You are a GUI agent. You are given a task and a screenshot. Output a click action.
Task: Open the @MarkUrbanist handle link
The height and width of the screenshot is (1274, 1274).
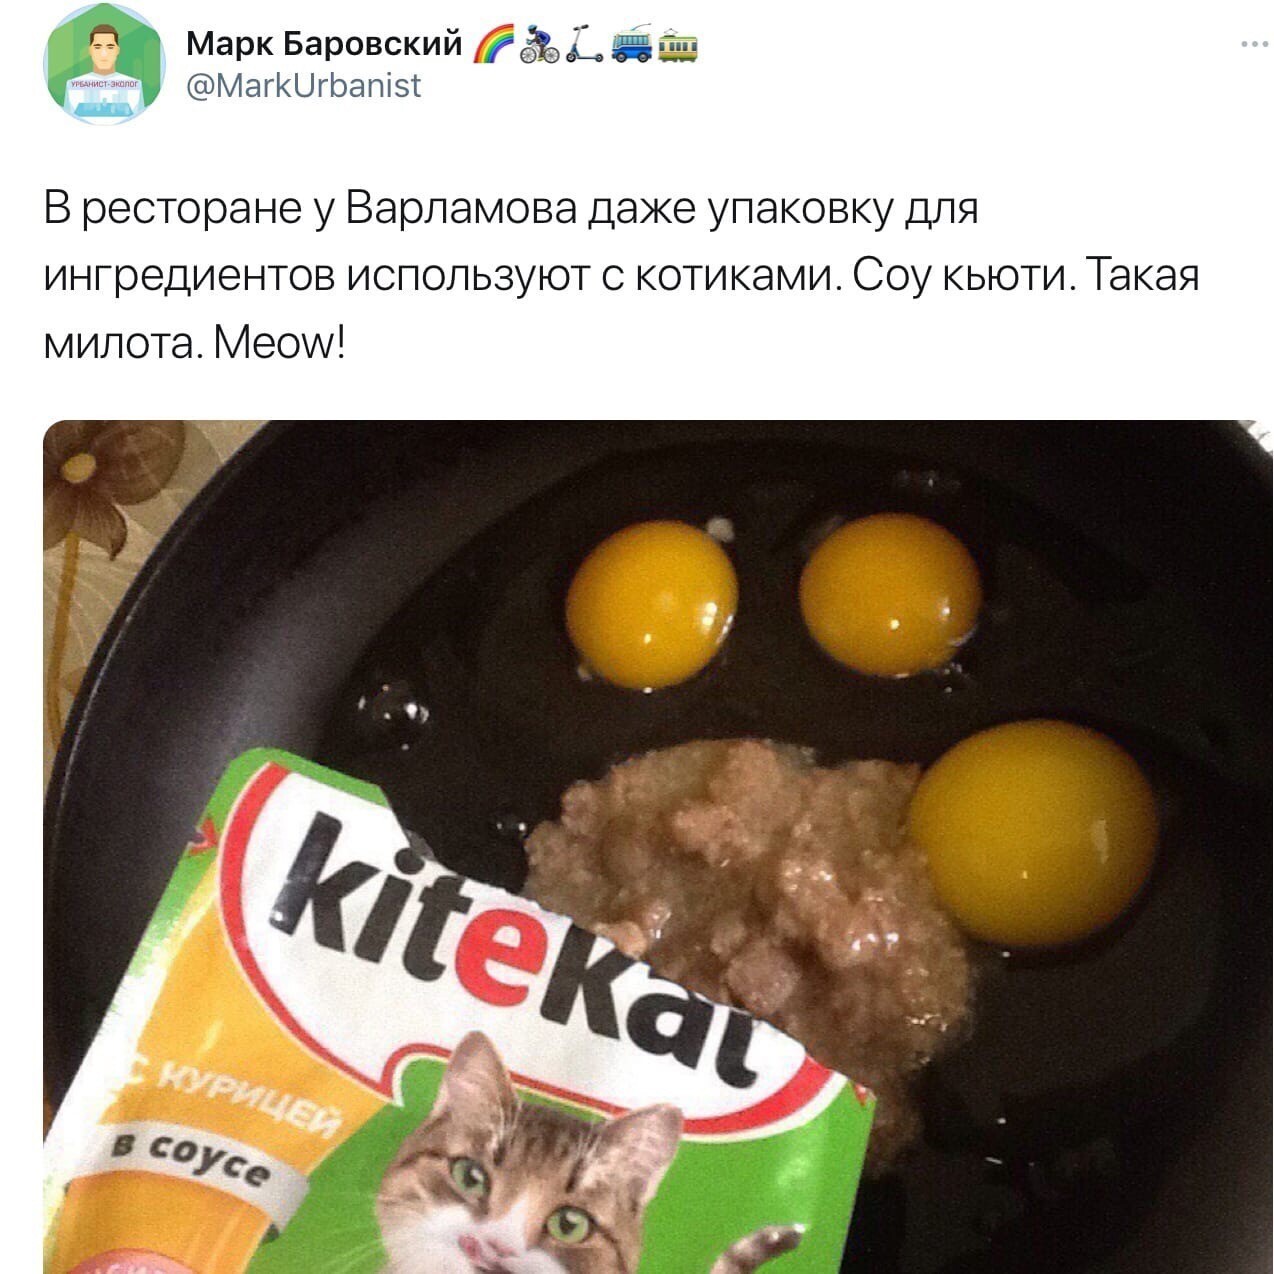pyautogui.click(x=304, y=86)
